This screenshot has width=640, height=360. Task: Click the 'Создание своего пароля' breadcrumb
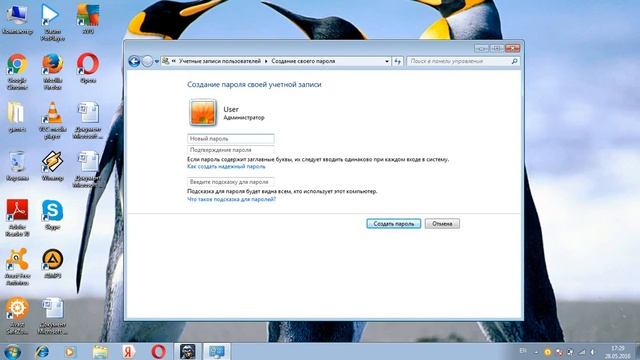[x=303, y=61]
